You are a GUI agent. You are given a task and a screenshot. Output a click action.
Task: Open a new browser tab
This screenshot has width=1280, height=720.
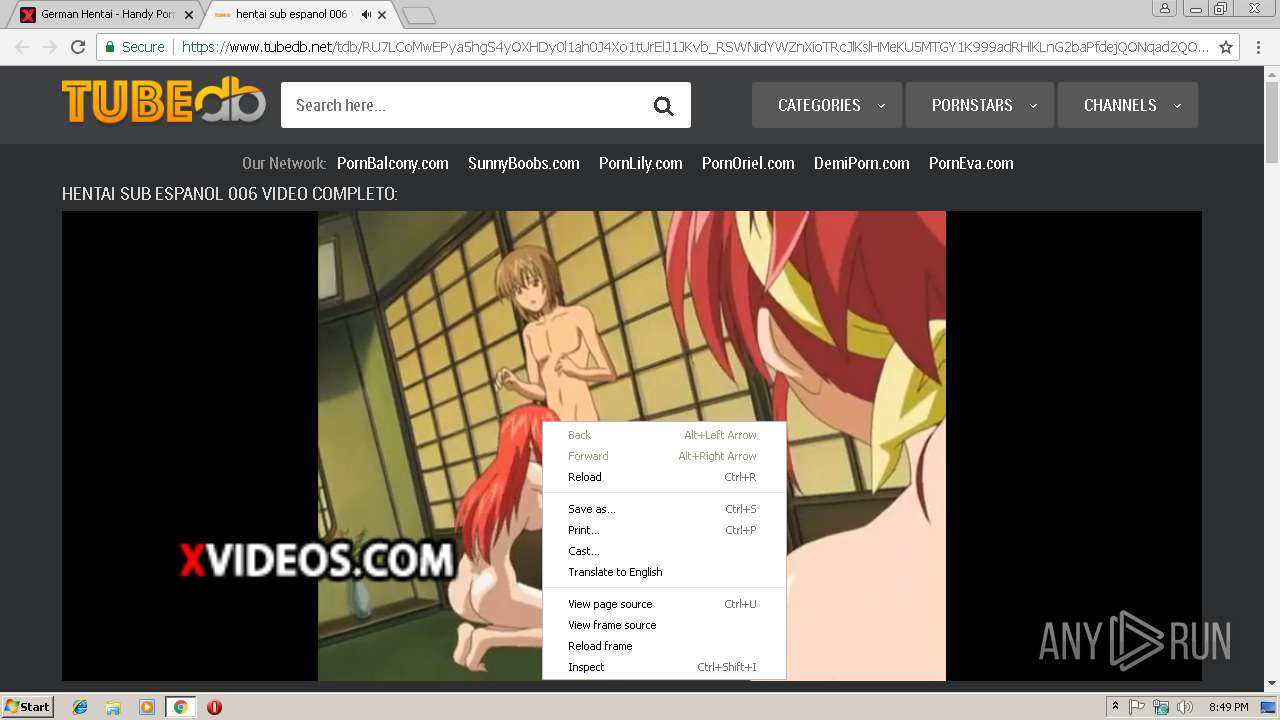pyautogui.click(x=419, y=15)
